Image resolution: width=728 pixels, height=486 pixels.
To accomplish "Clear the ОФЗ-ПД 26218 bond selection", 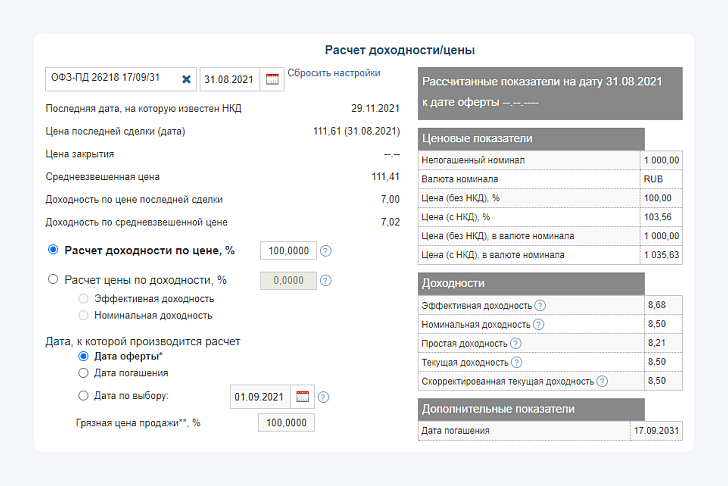I will pyautogui.click(x=186, y=79).
